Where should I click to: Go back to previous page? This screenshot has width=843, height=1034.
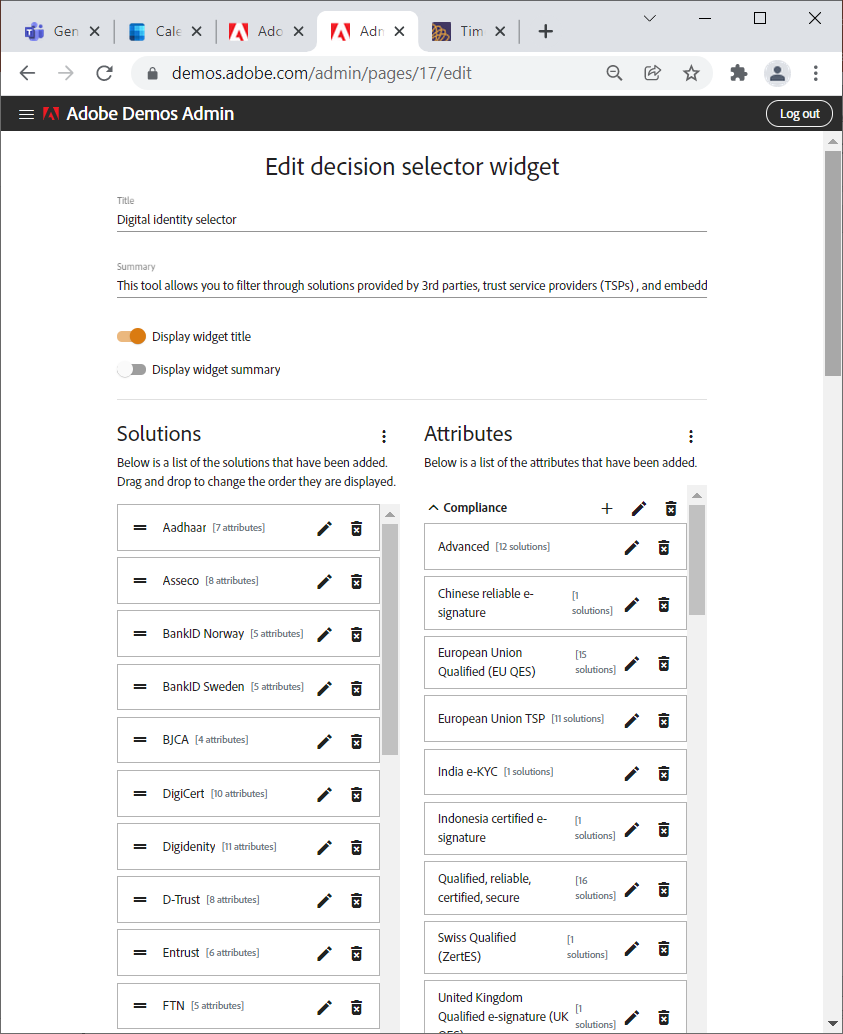click(x=28, y=73)
